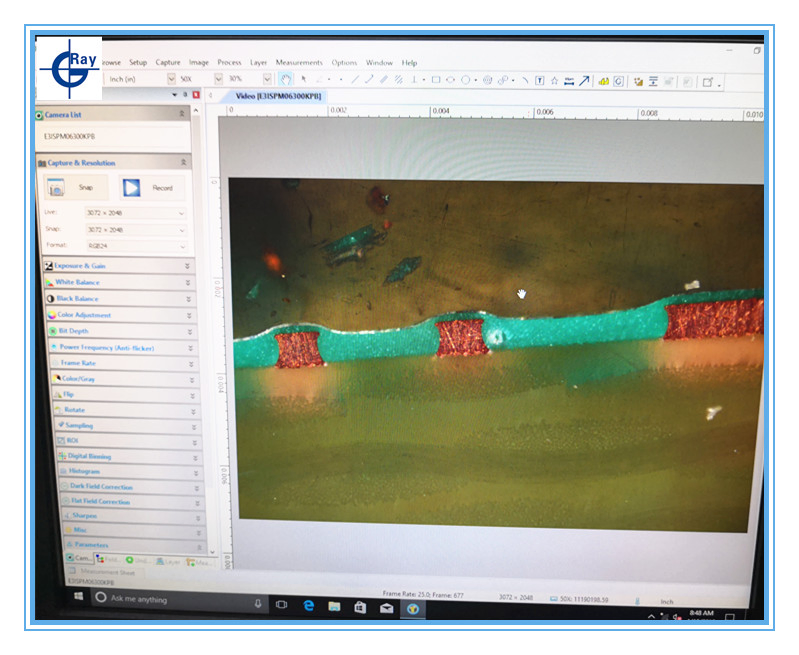The image size is (799, 655).
Task: Click the red pin icon on sidebar header
Action: coord(196,95)
